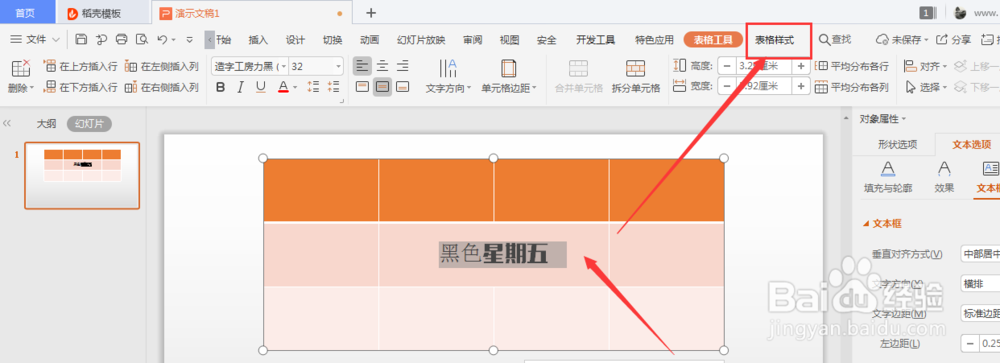Click the line spacing icon
The height and width of the screenshot is (363, 1000).
pos(313,87)
